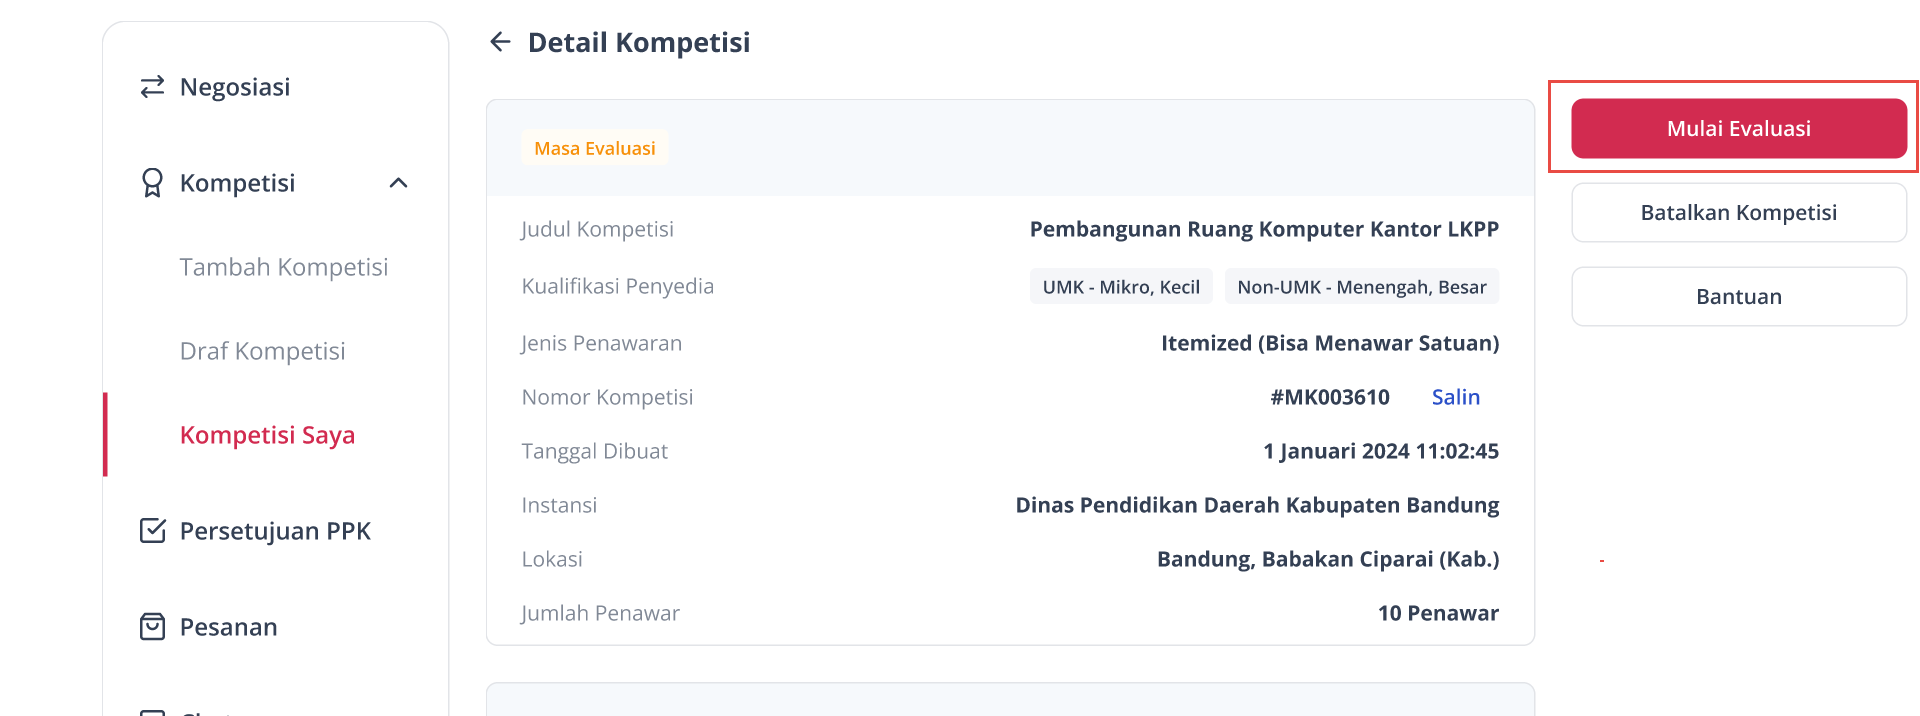Go to Kompetisi Saya
Viewport: 1920px width, 716px height.
pyautogui.click(x=267, y=435)
